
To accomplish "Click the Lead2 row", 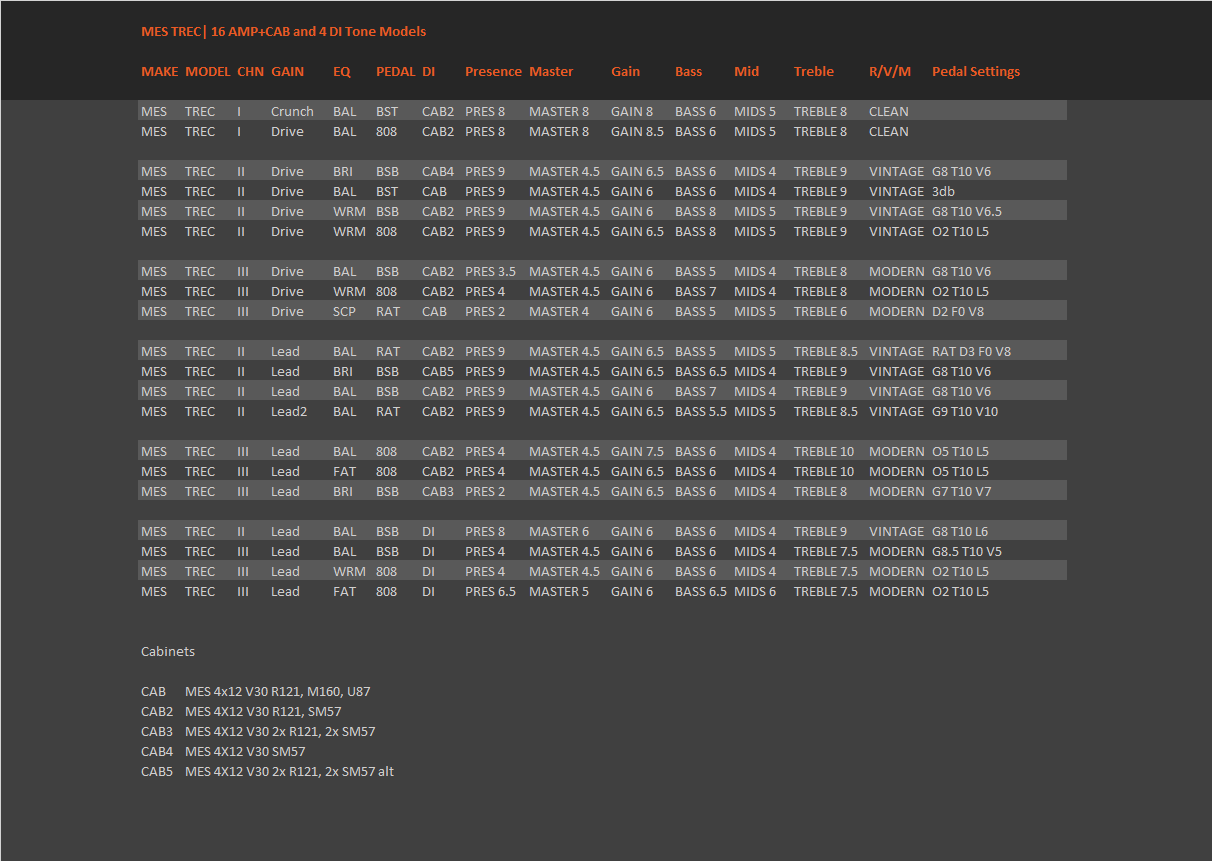I will click(x=602, y=411).
